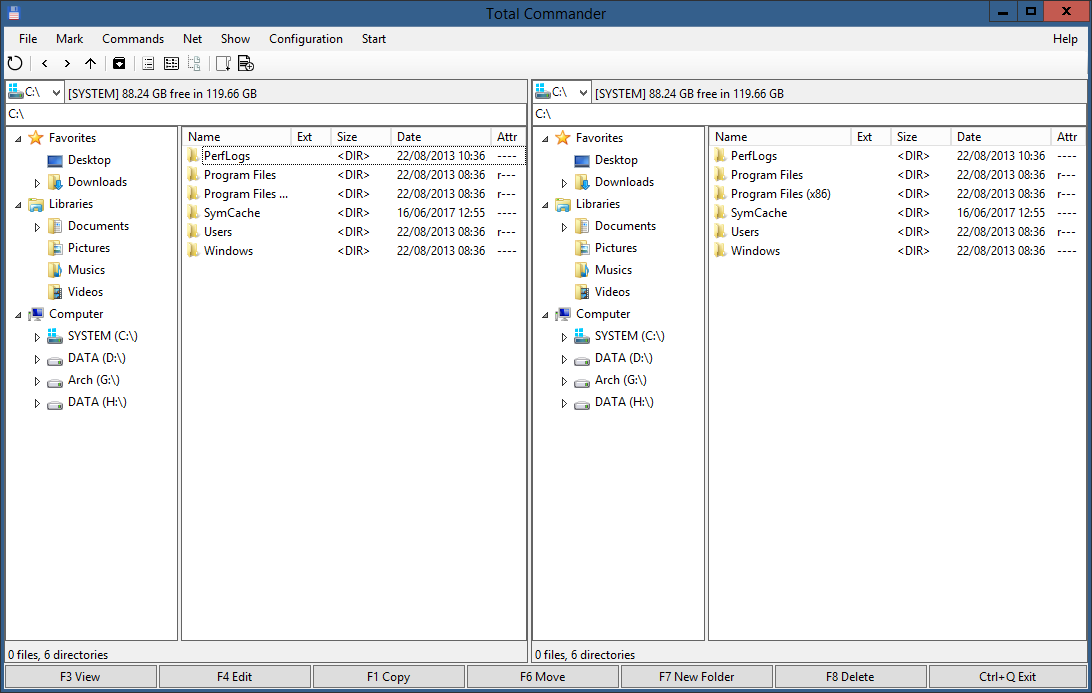
Task: Open the Help menu
Action: (1065, 39)
